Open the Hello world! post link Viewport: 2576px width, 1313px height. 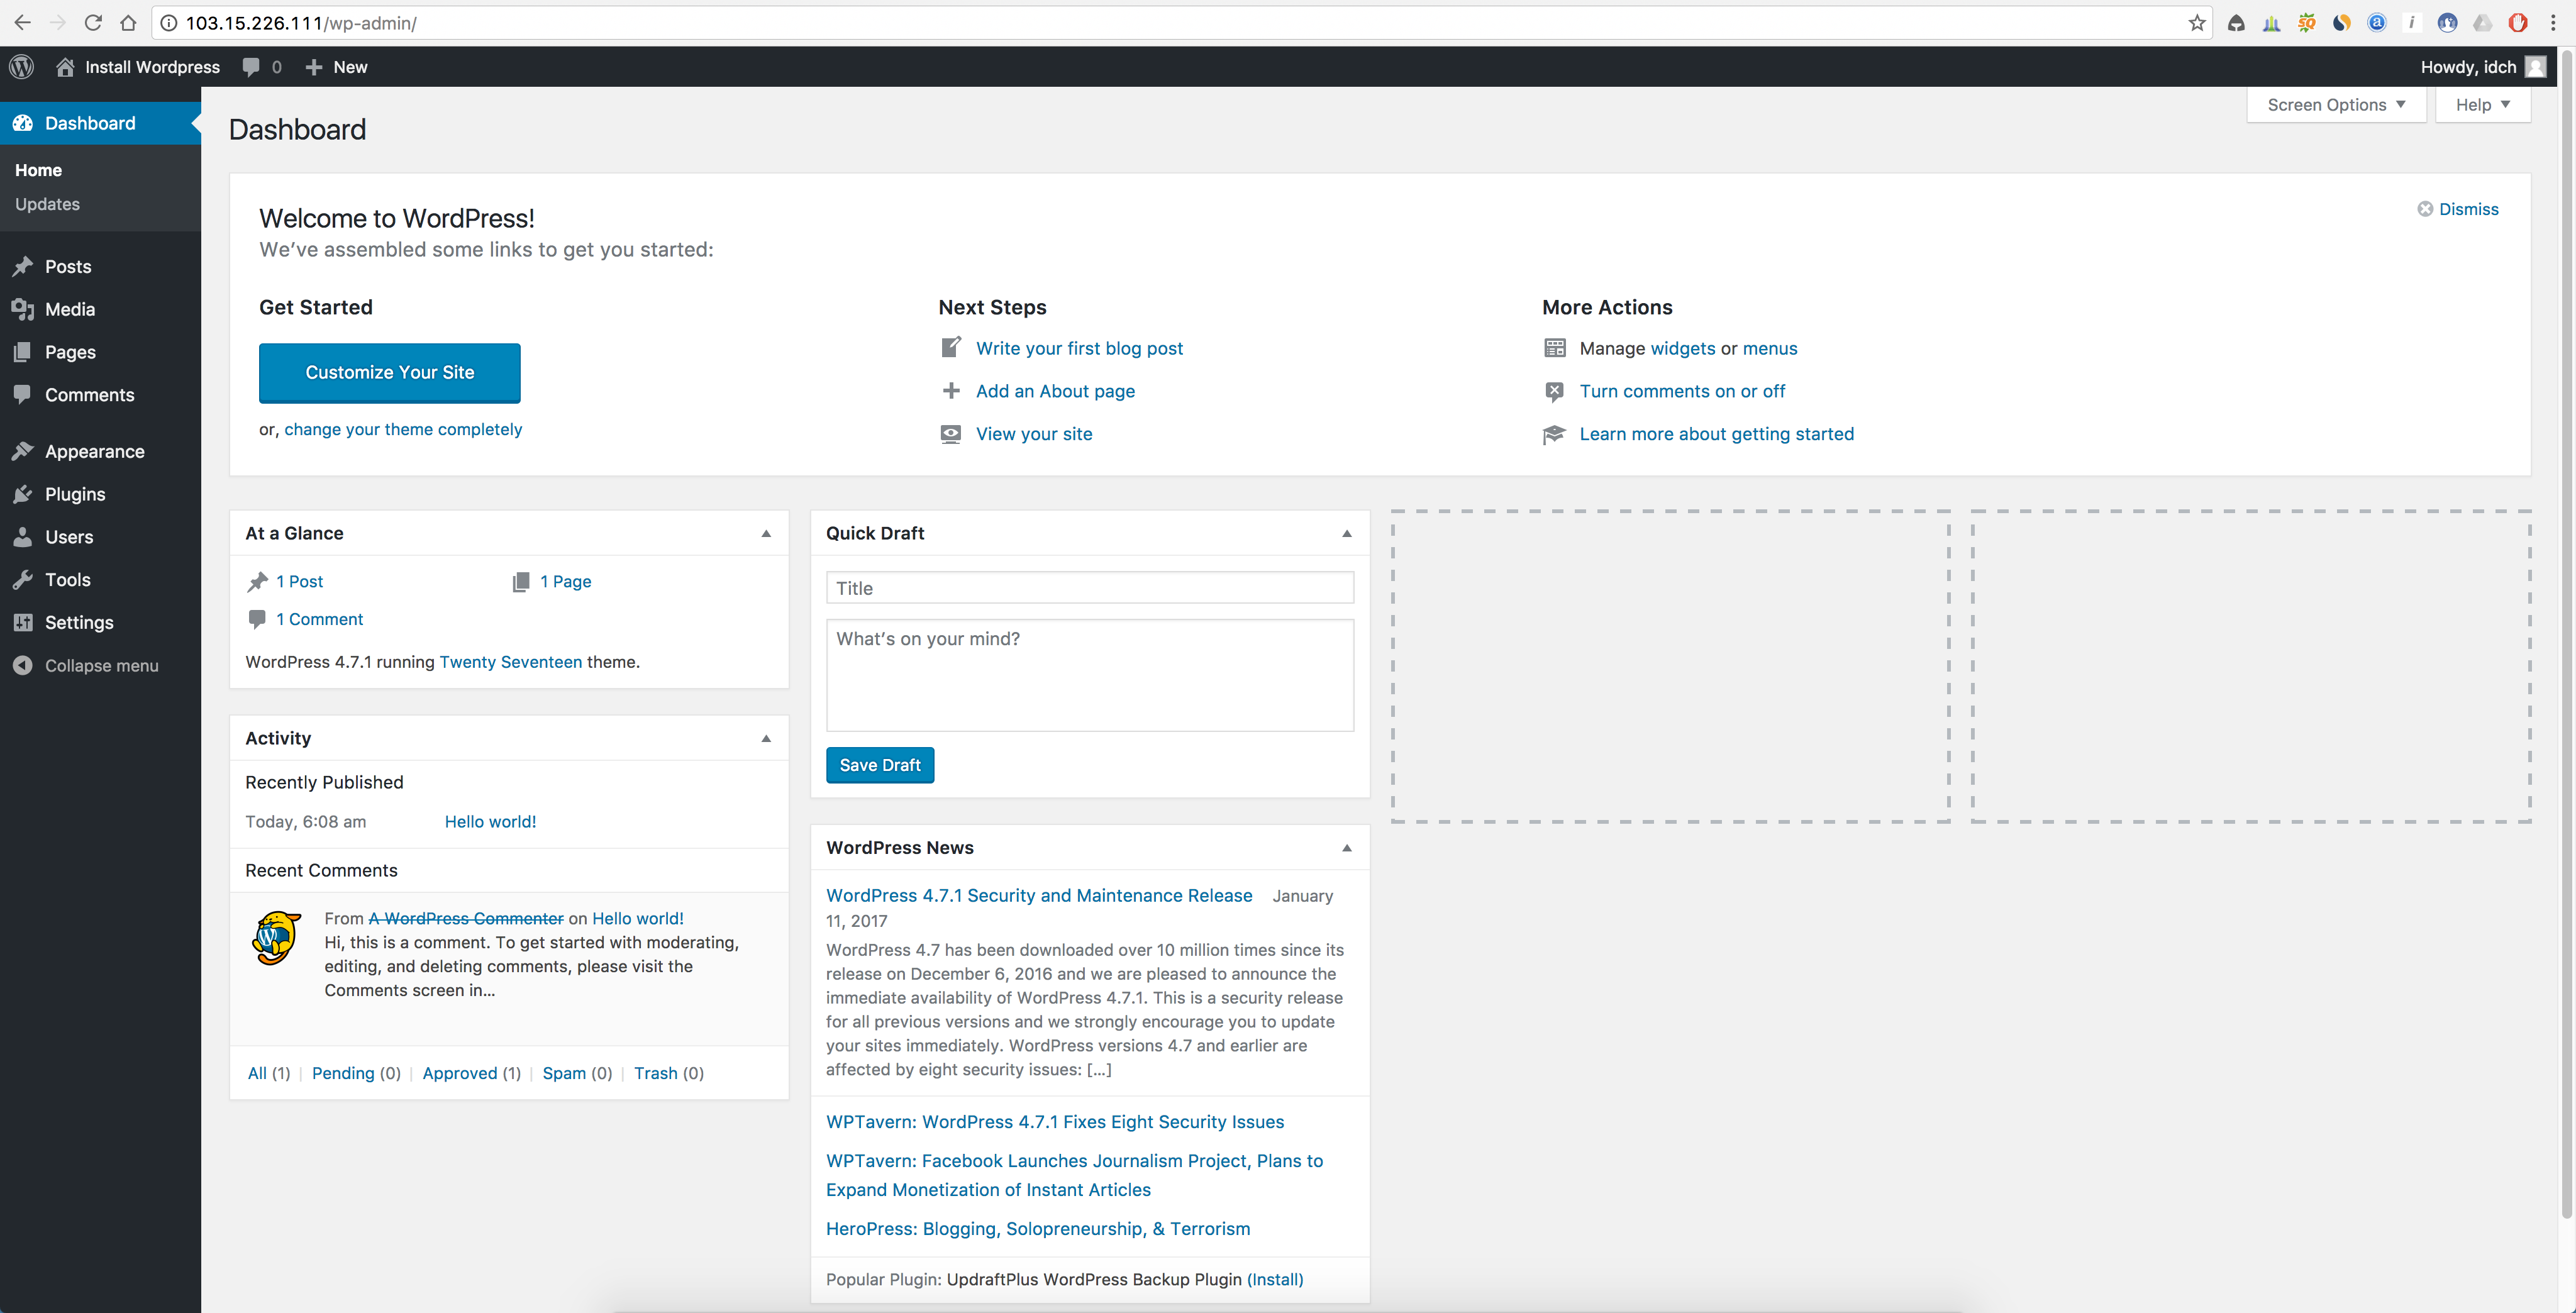point(490,821)
